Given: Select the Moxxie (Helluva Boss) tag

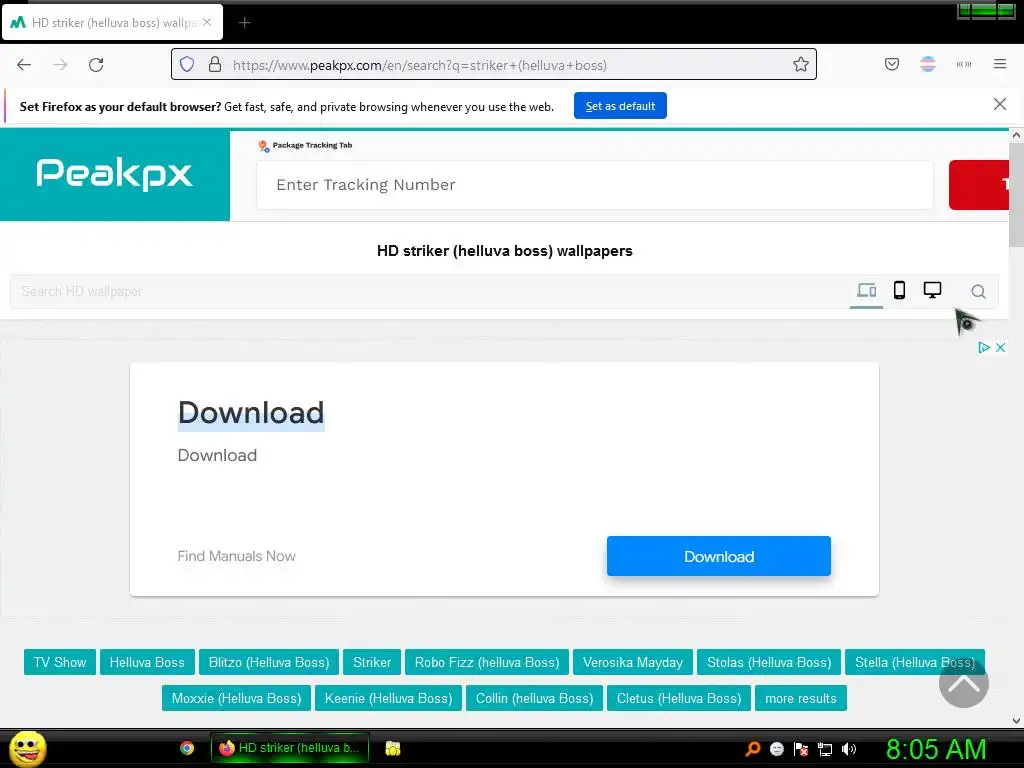Looking at the screenshot, I should pyautogui.click(x=236, y=698).
